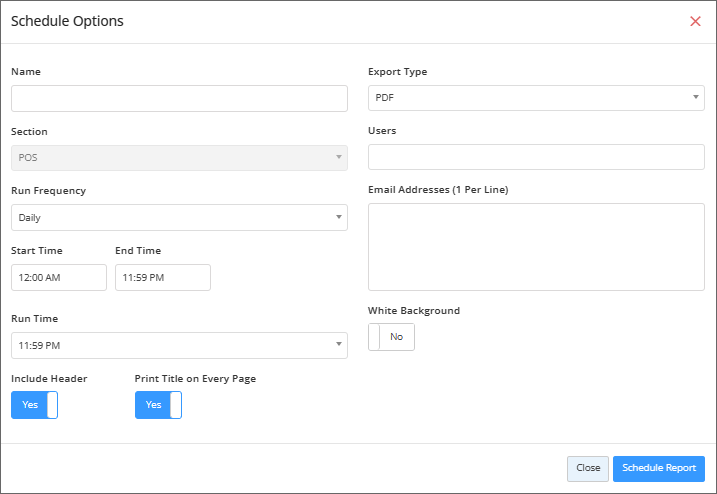Click the Run Time dropdown arrow
The height and width of the screenshot is (494, 717).
(339, 344)
